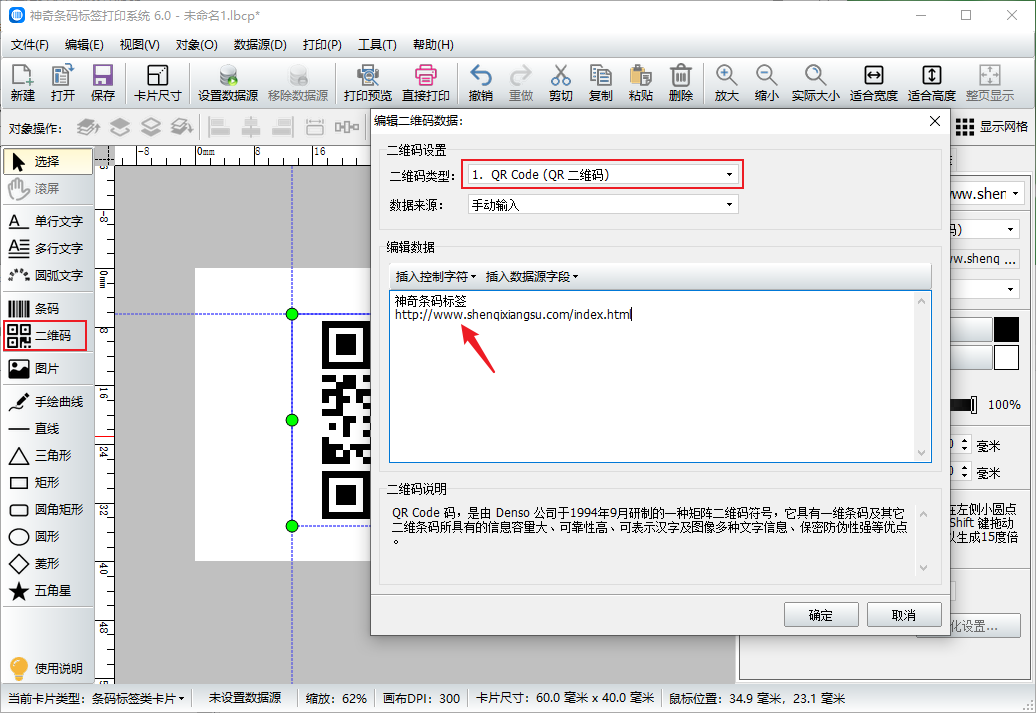Screen dimensions: 1036x713
Task: Open the 卡片尺寸 card size tool
Action: coord(157,83)
